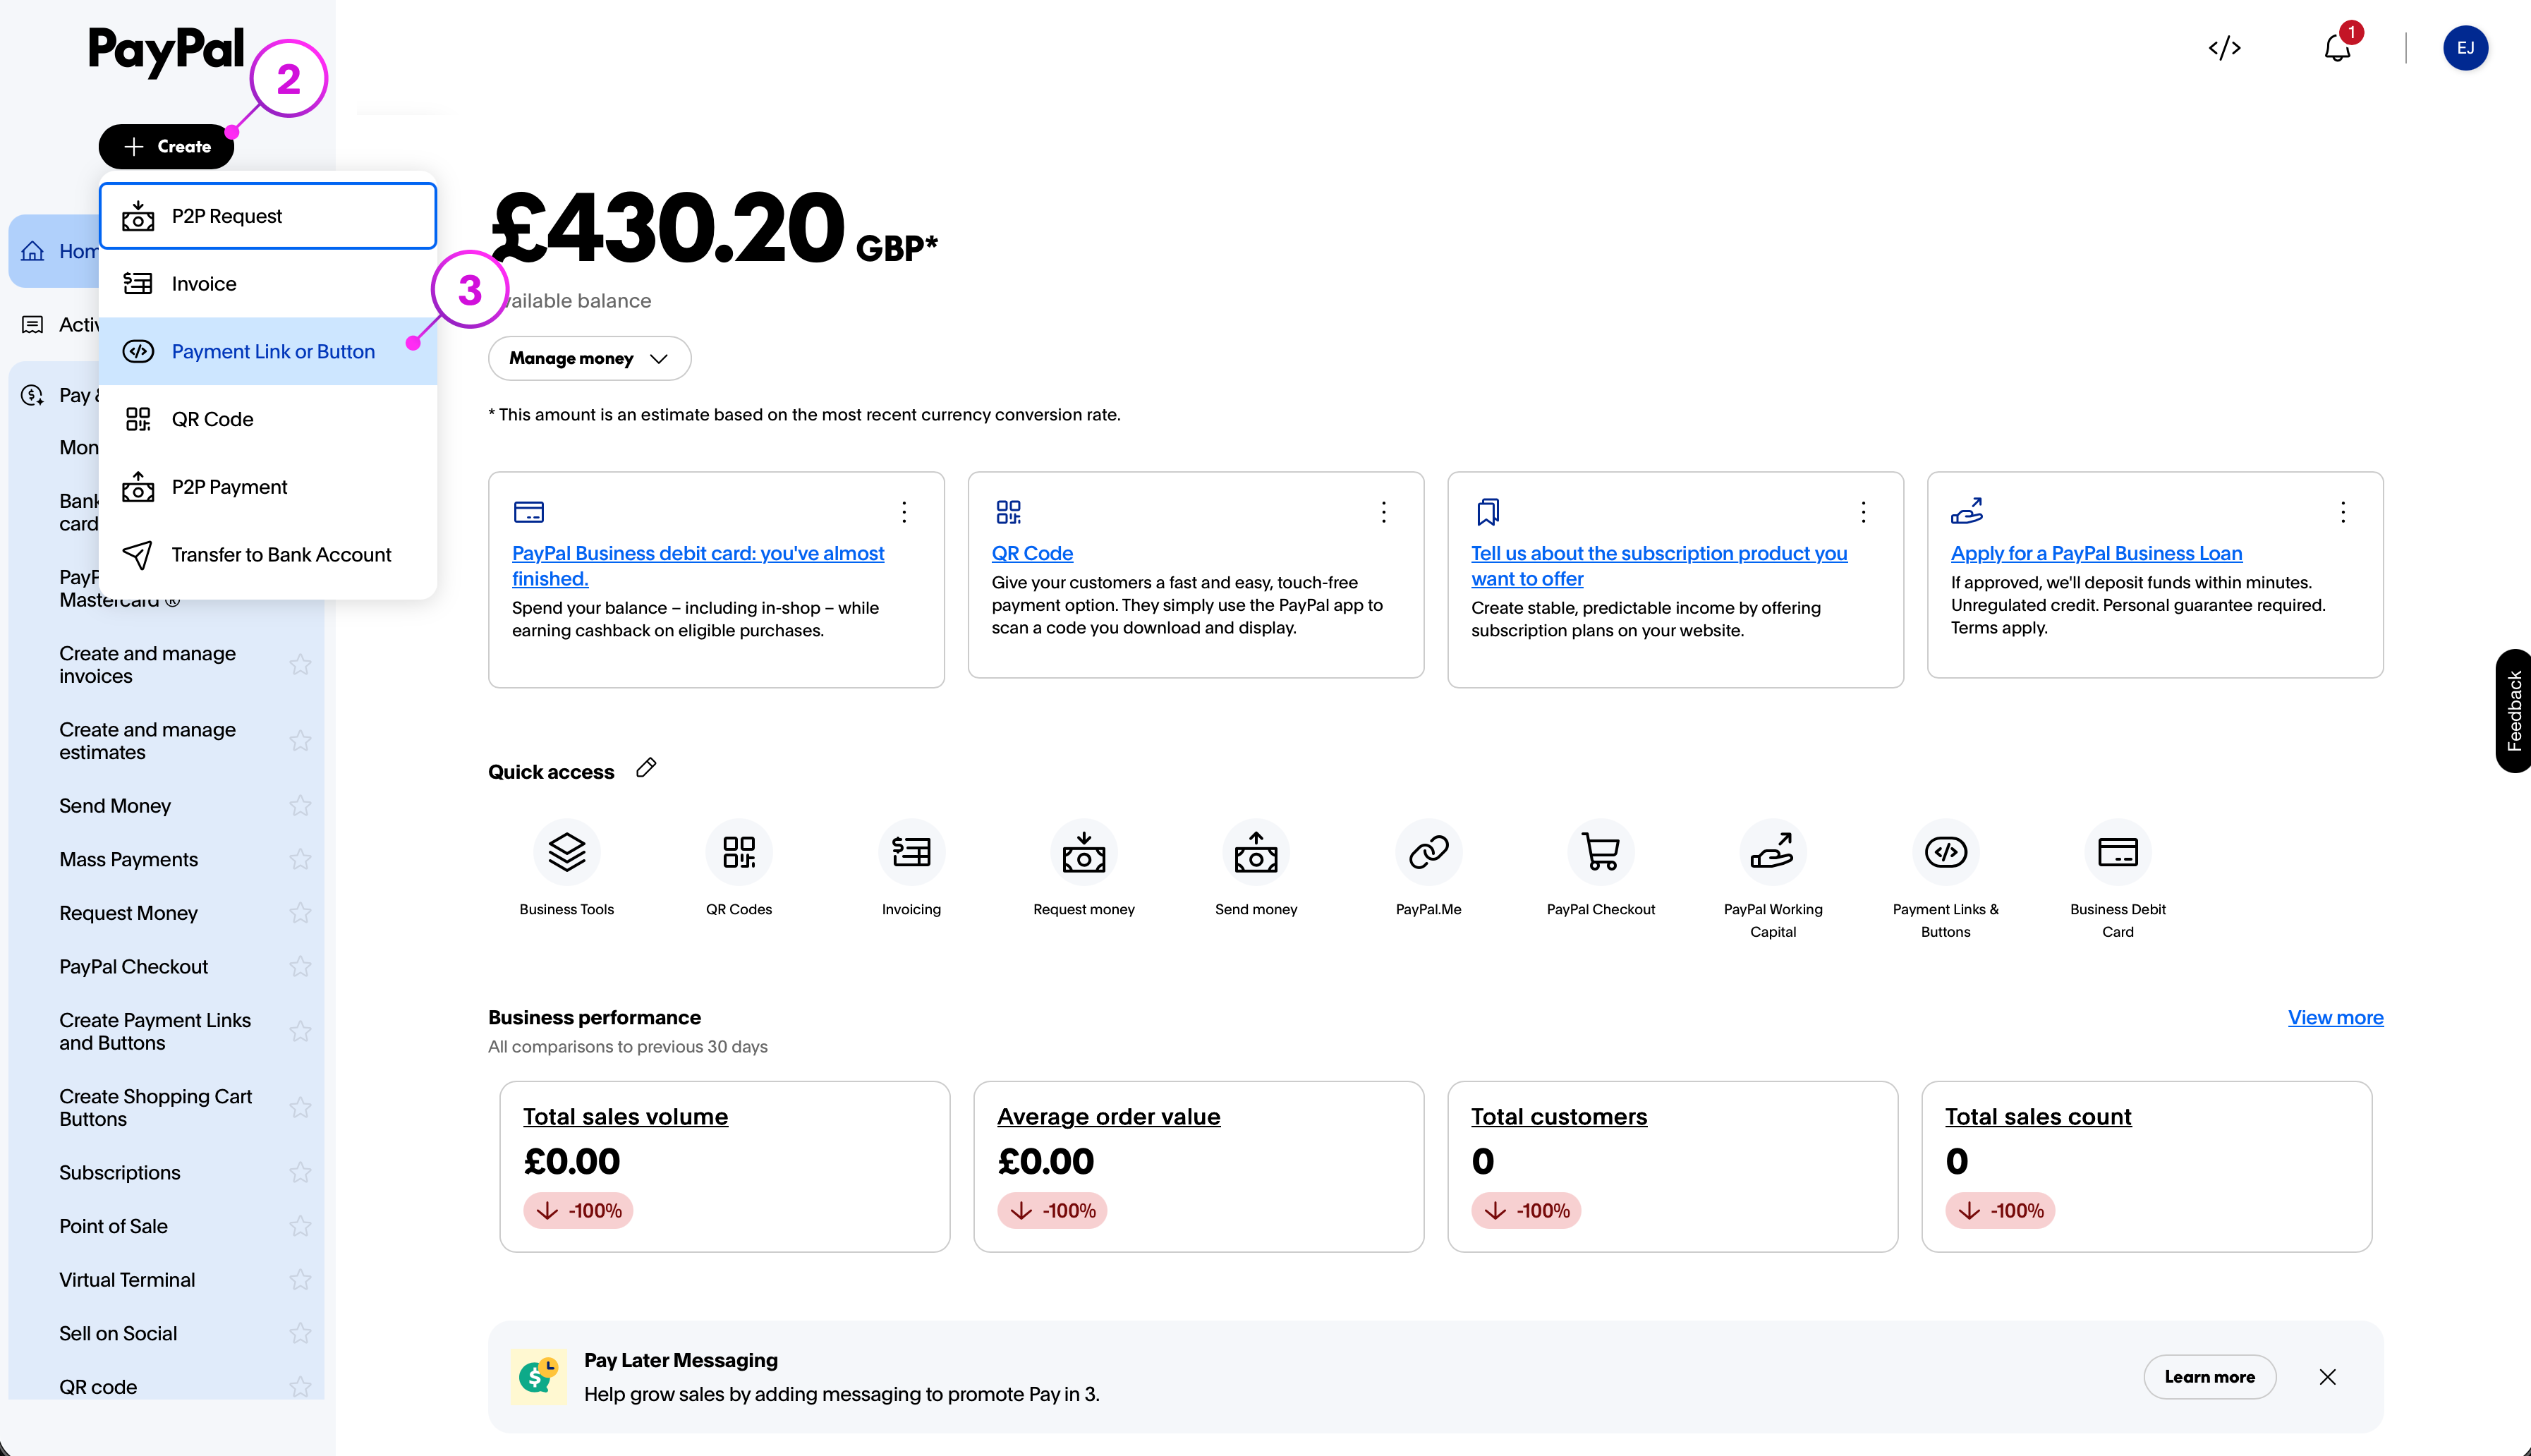
Task: Open Sell on Social in the sidebar
Action: (118, 1333)
